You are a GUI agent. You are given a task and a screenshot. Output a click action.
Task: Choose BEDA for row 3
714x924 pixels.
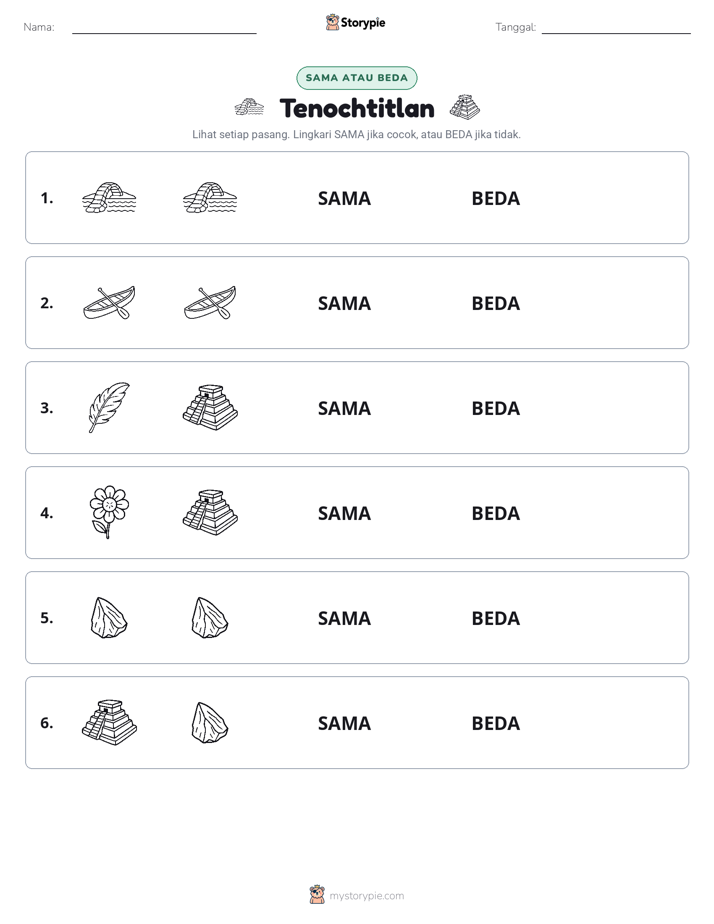point(496,408)
